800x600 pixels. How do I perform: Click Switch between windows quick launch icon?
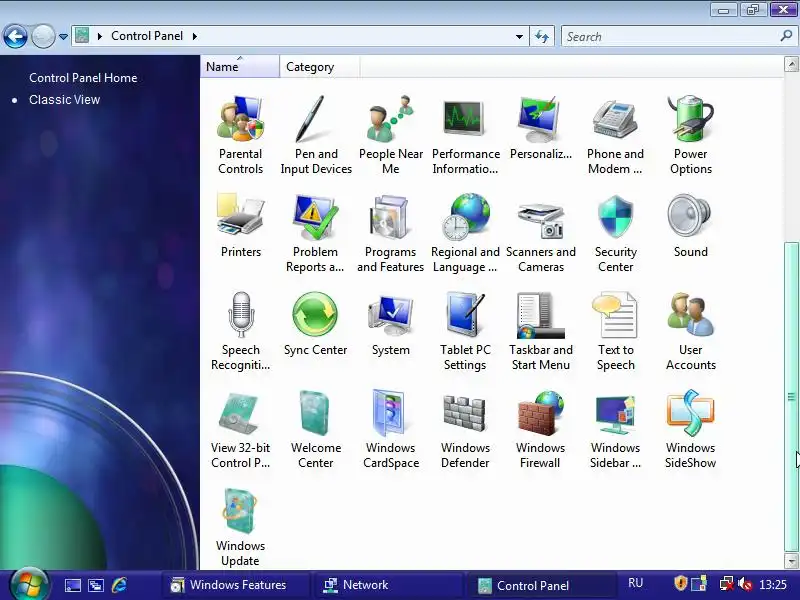[96, 585]
